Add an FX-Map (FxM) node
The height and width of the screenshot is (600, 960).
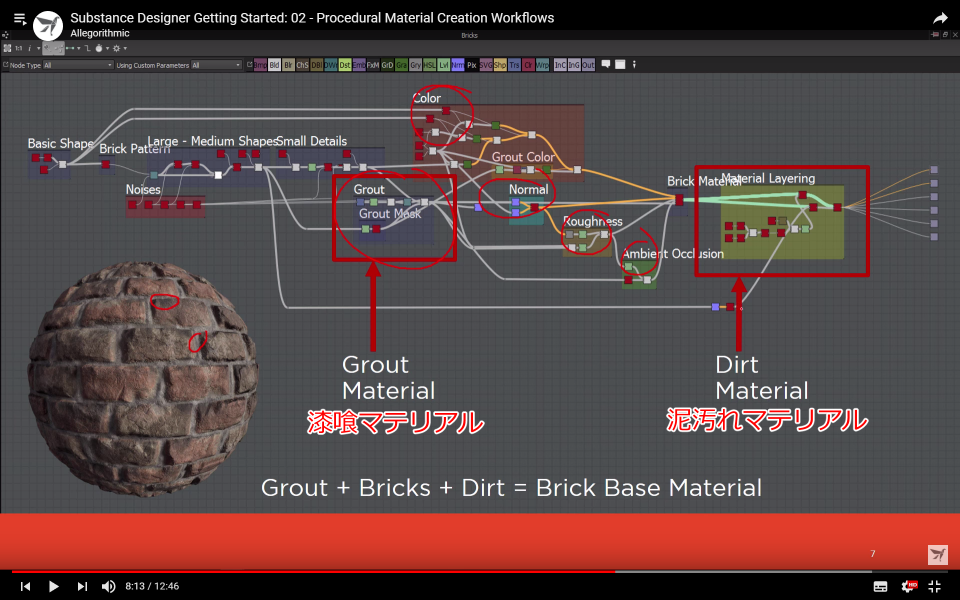[x=373, y=65]
